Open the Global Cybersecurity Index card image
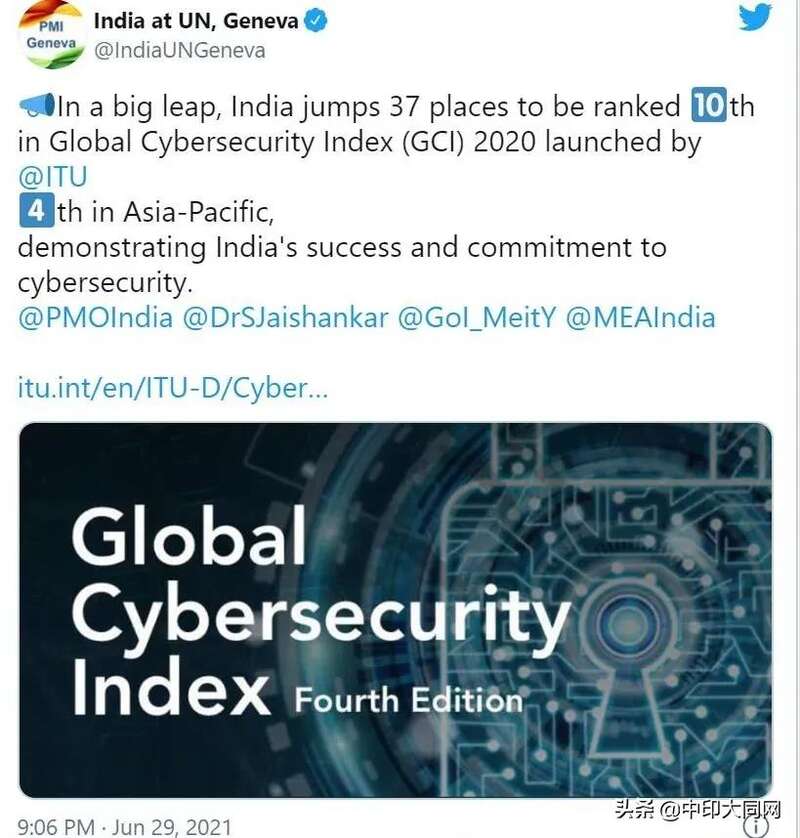The image size is (800, 838). coord(395,610)
